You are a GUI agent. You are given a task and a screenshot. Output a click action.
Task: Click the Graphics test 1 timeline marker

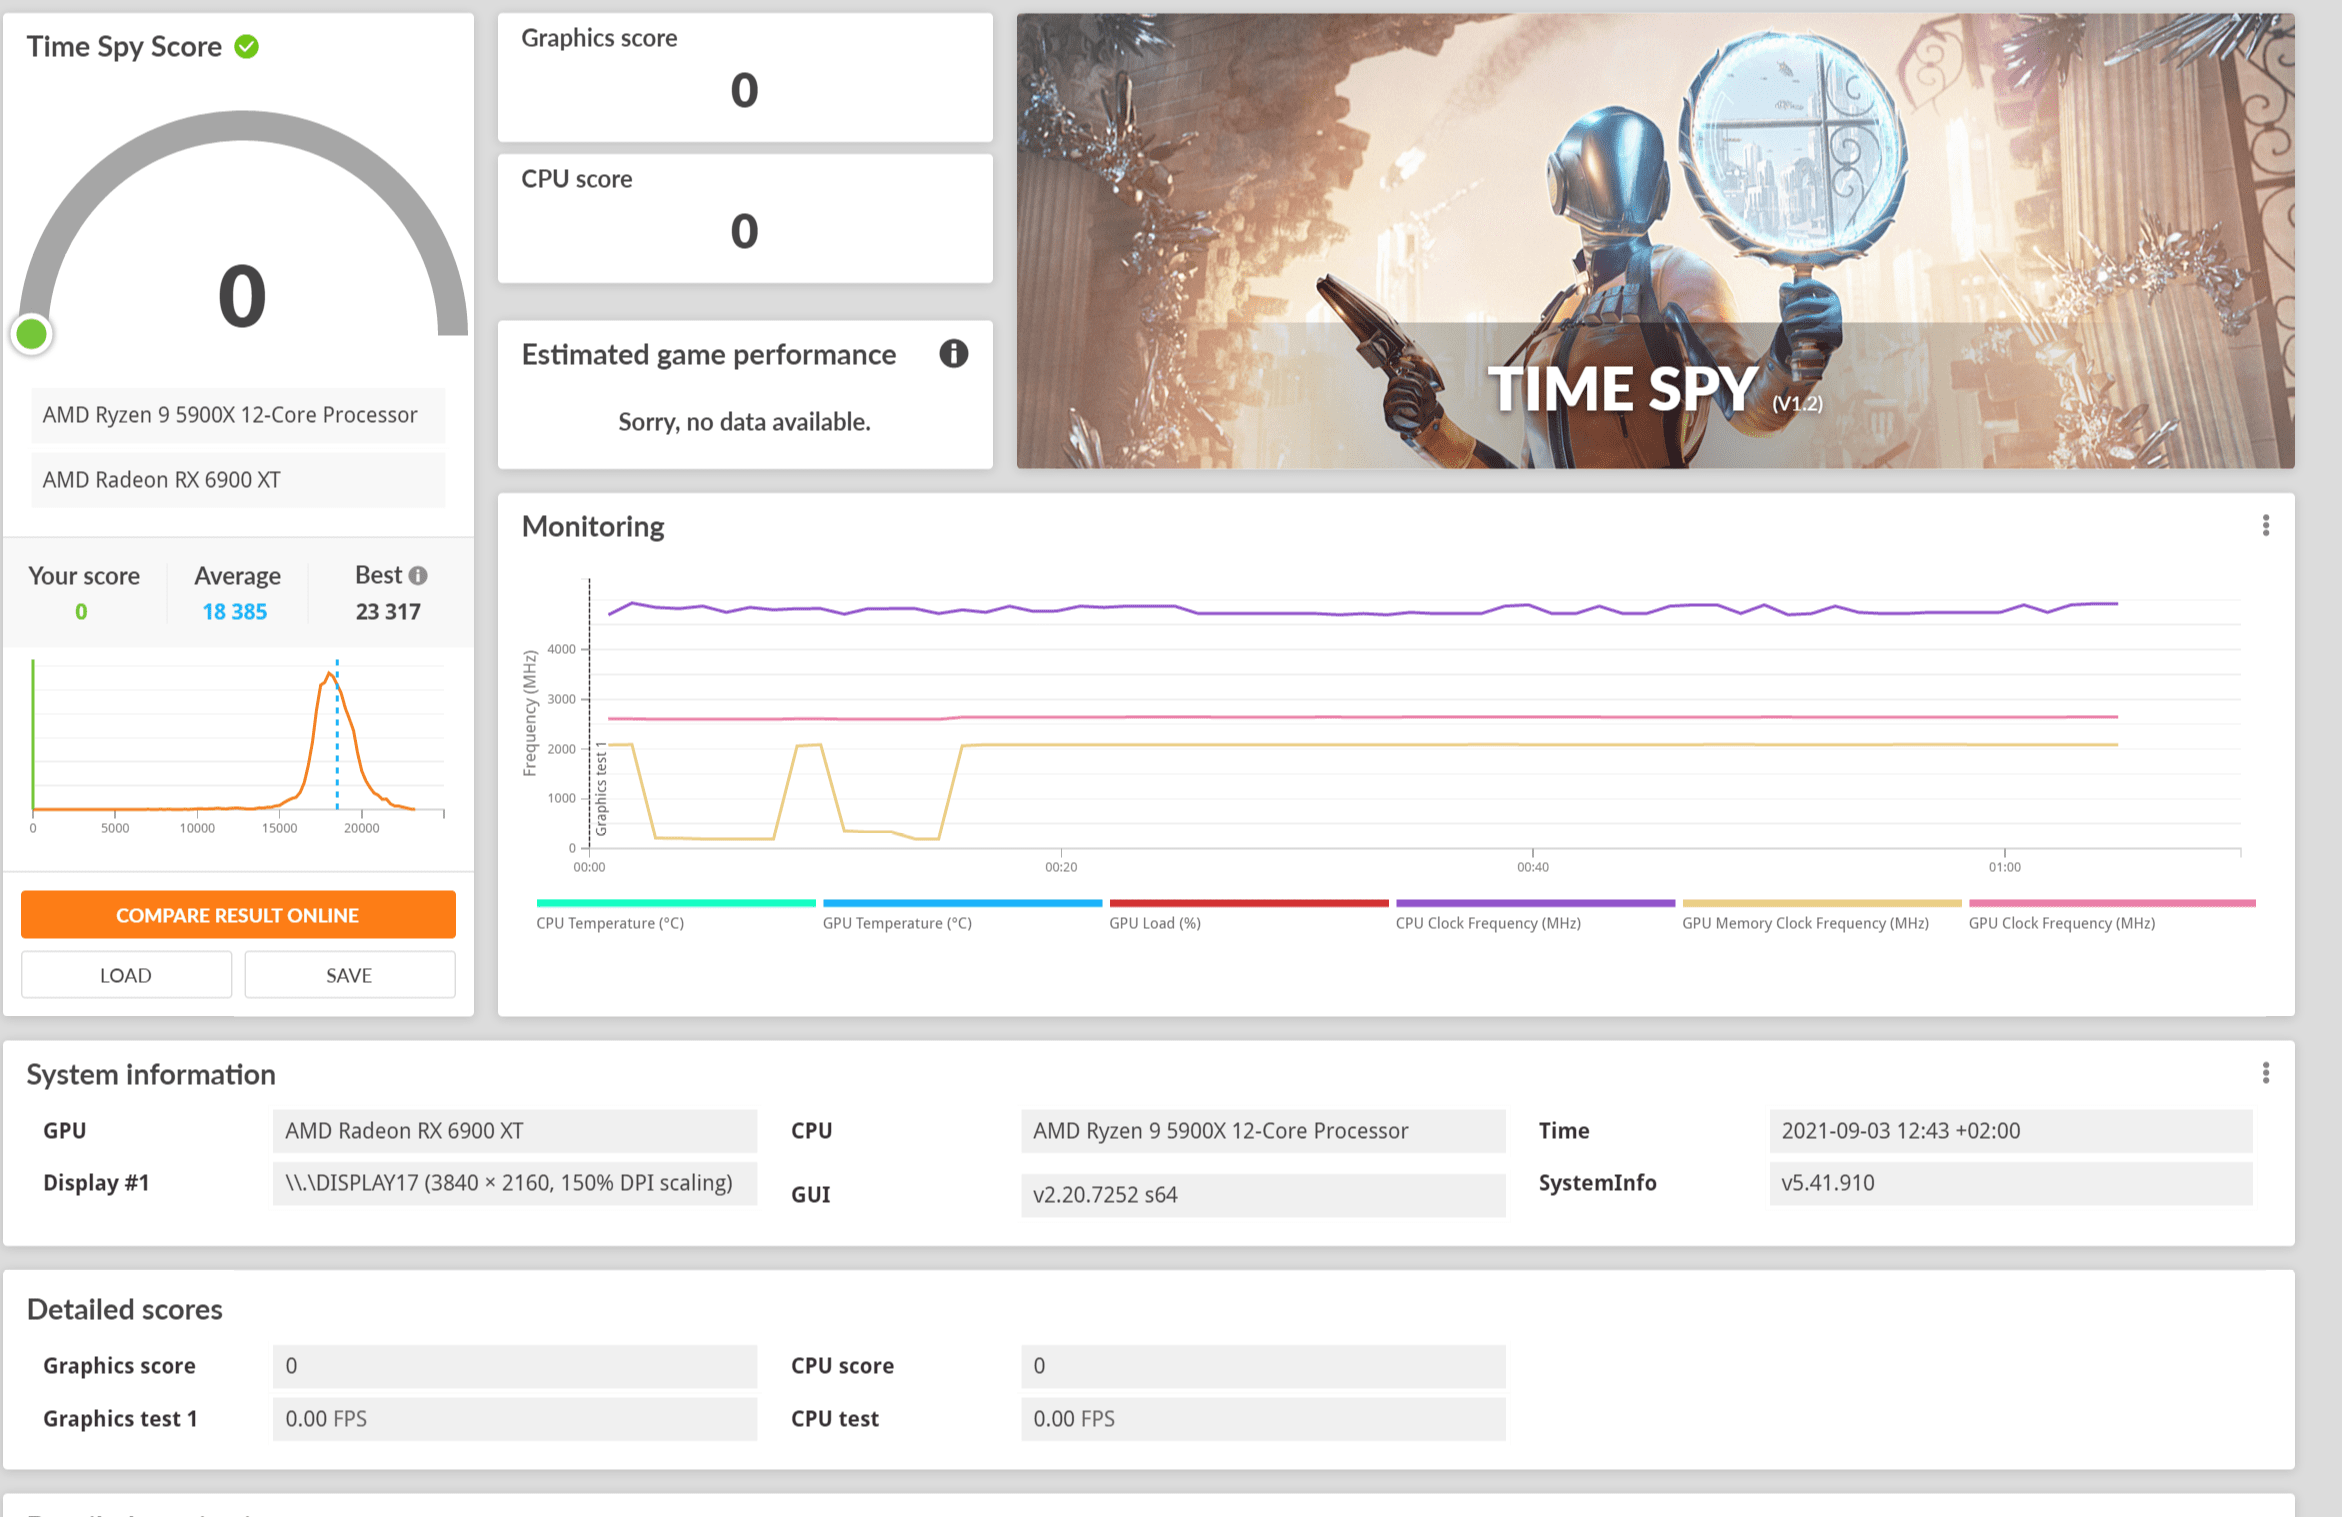click(x=600, y=789)
